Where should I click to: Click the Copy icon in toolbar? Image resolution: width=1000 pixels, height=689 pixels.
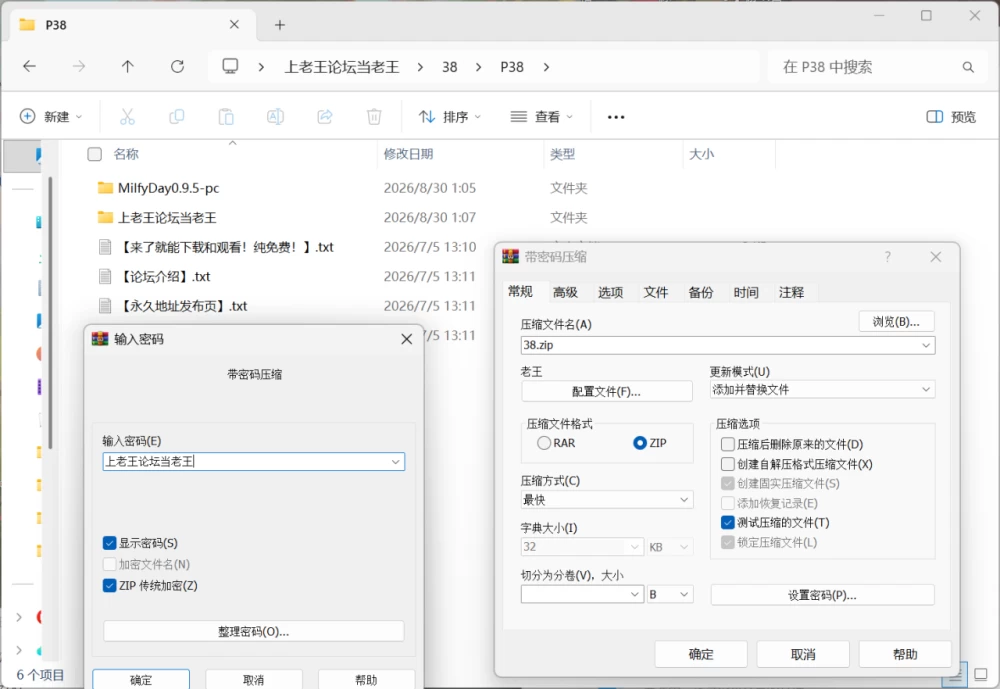(177, 117)
